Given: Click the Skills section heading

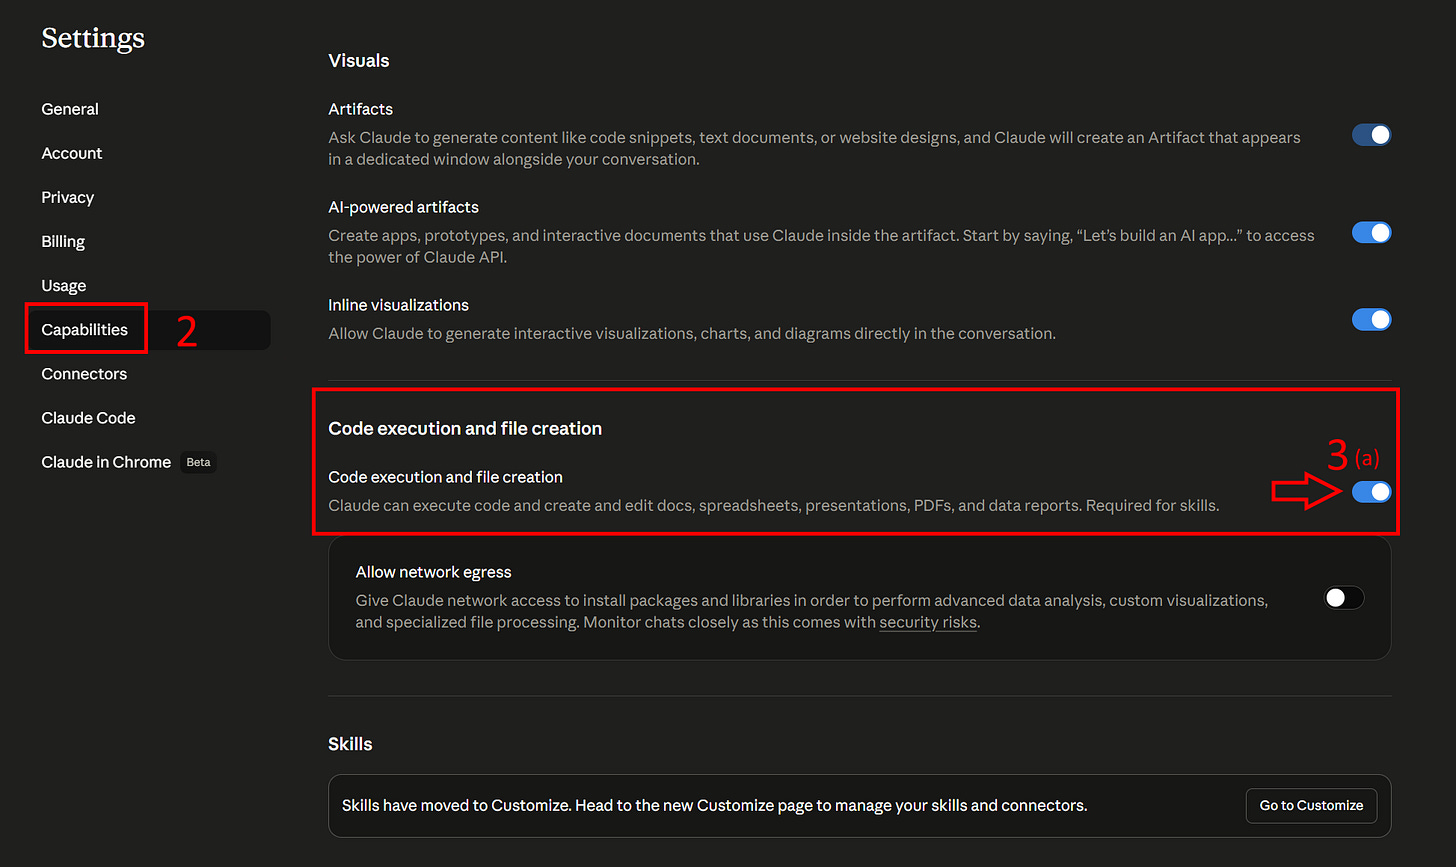Looking at the screenshot, I should click(350, 744).
